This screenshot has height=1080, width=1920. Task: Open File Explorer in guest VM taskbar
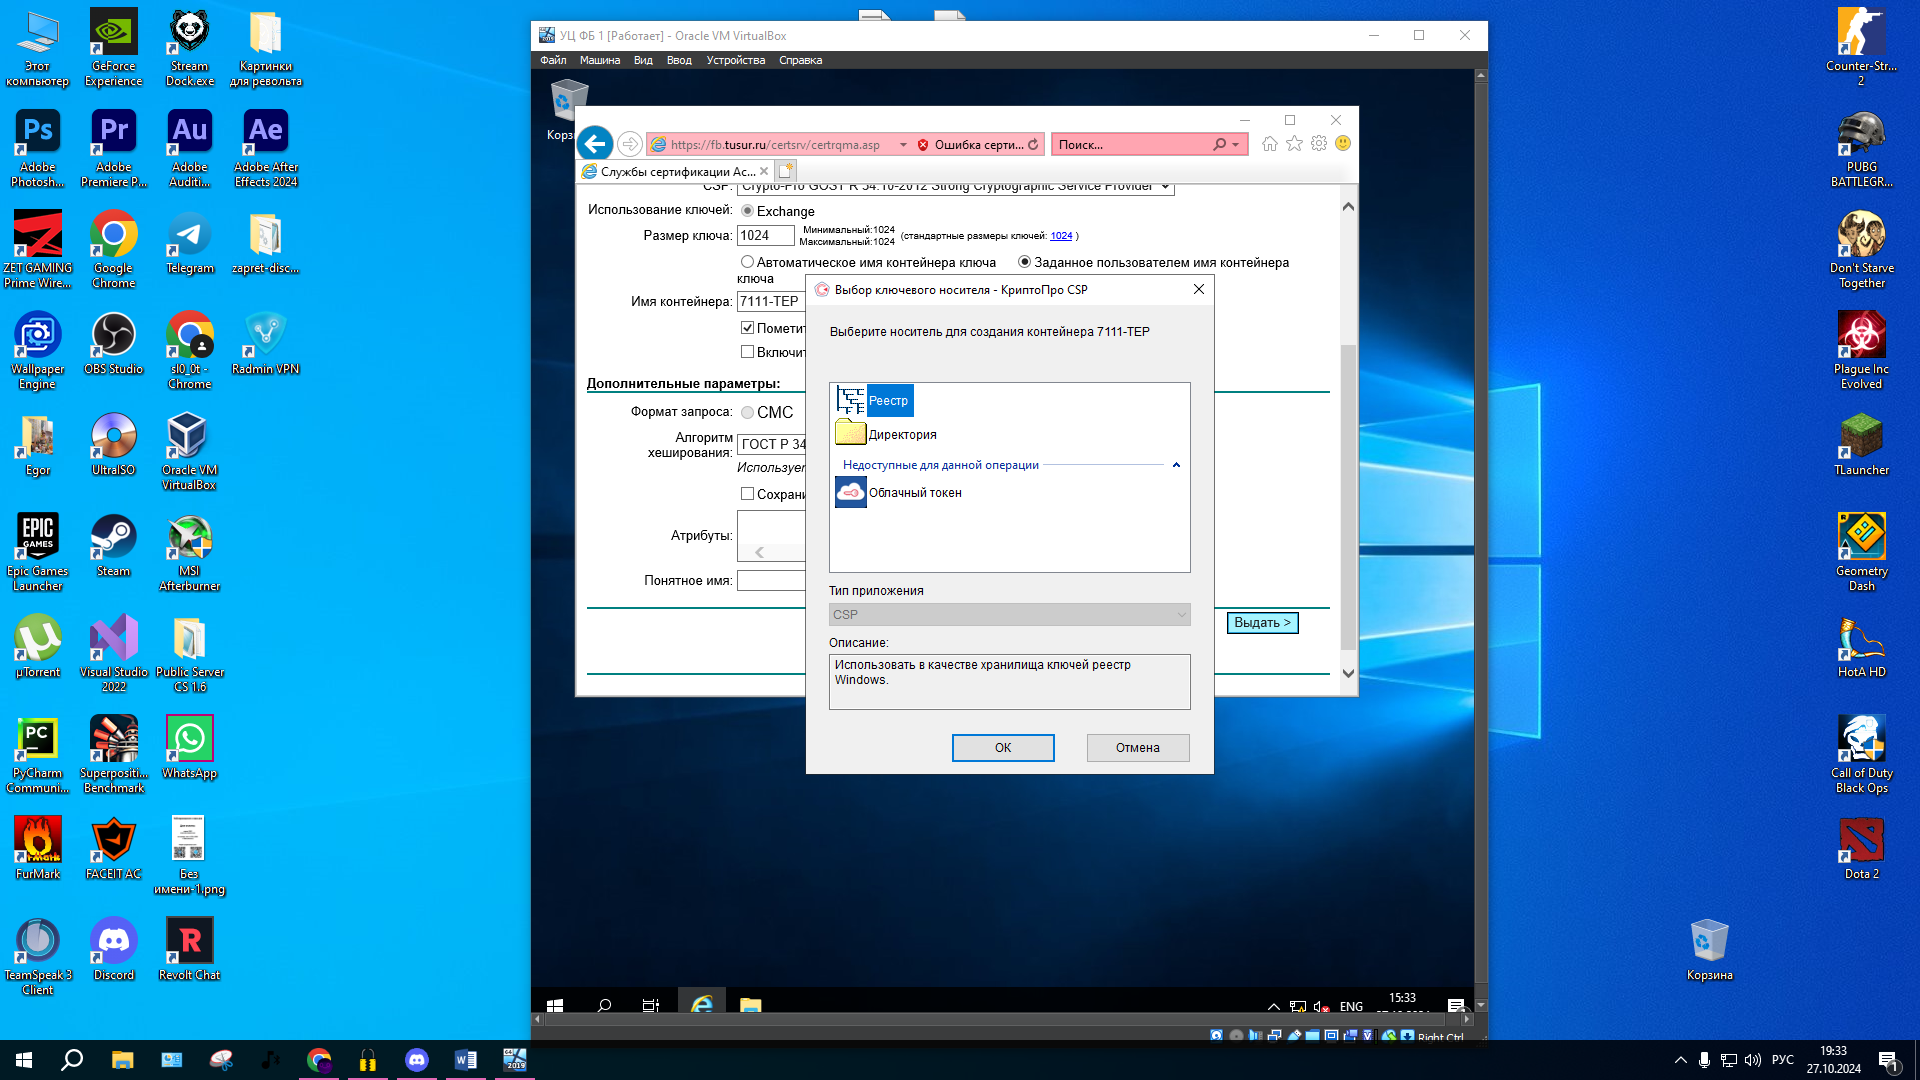pos(751,1005)
